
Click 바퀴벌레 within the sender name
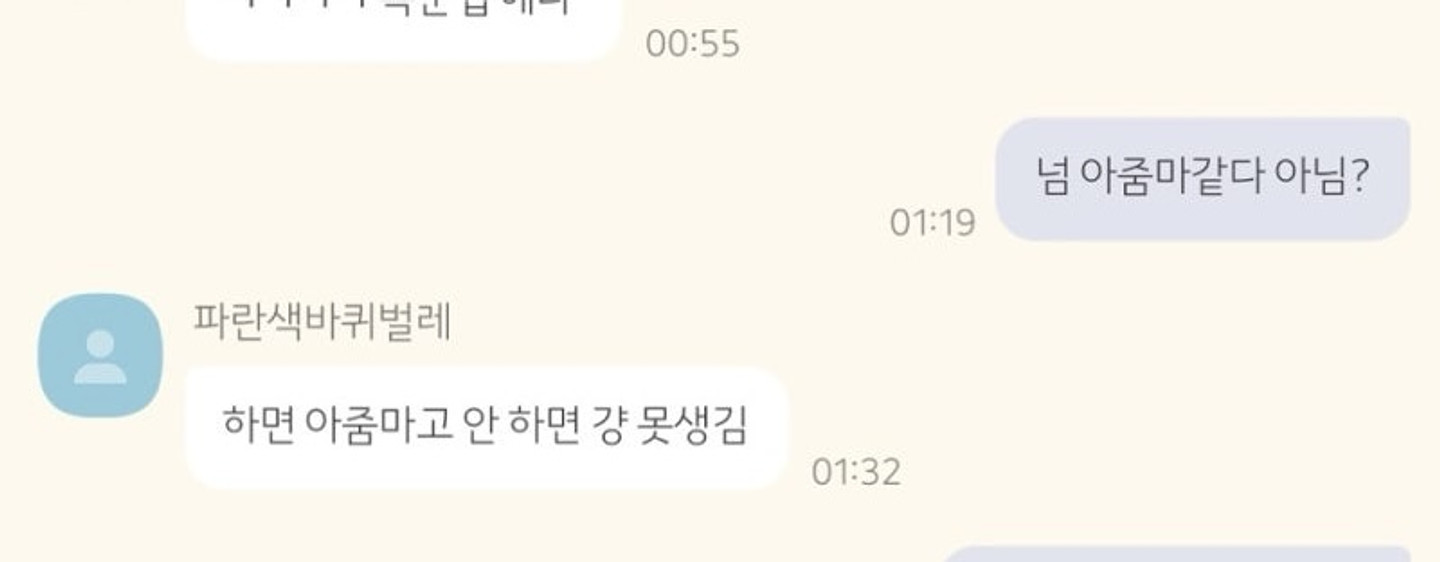385,323
